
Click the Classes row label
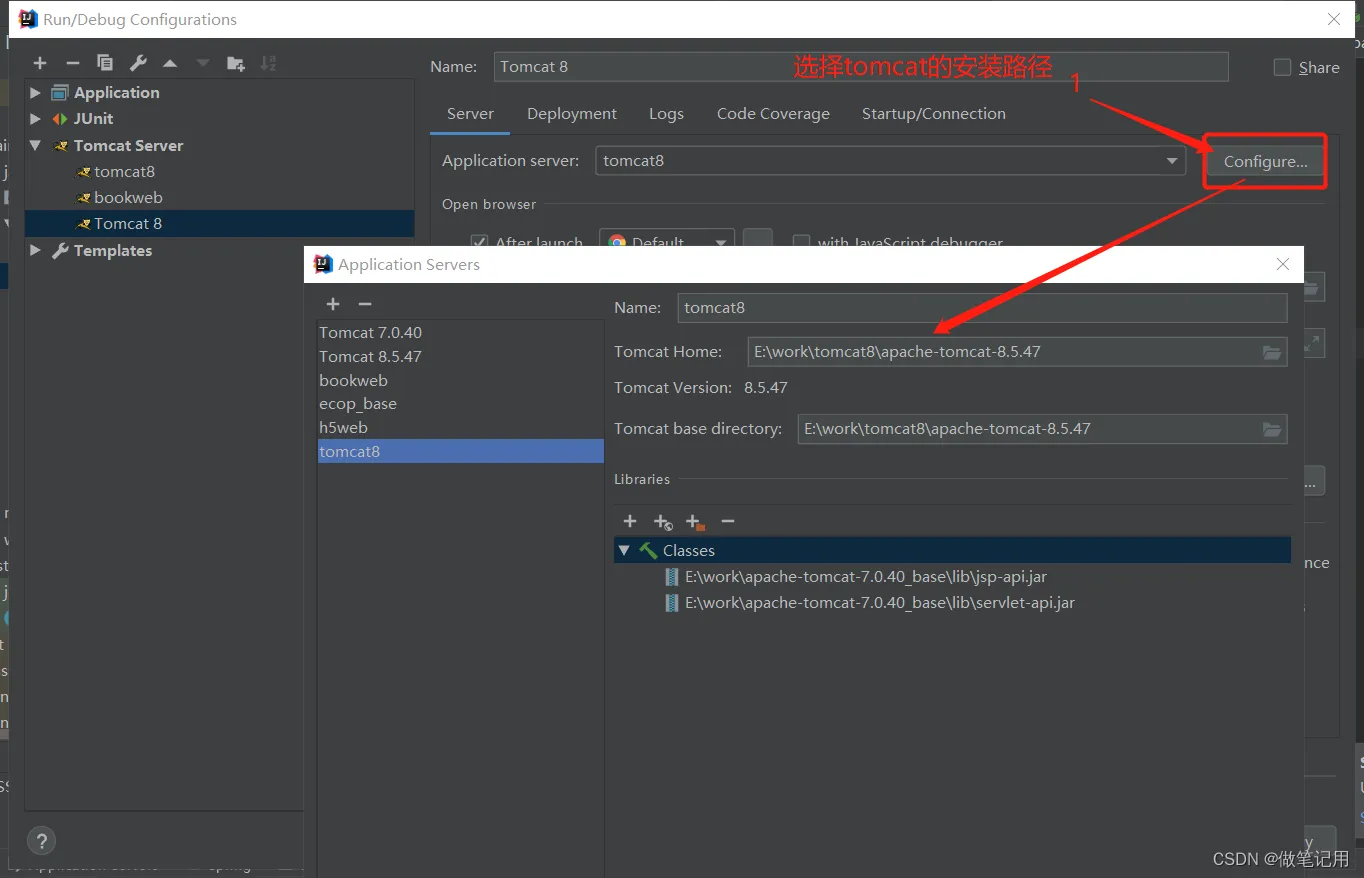689,551
